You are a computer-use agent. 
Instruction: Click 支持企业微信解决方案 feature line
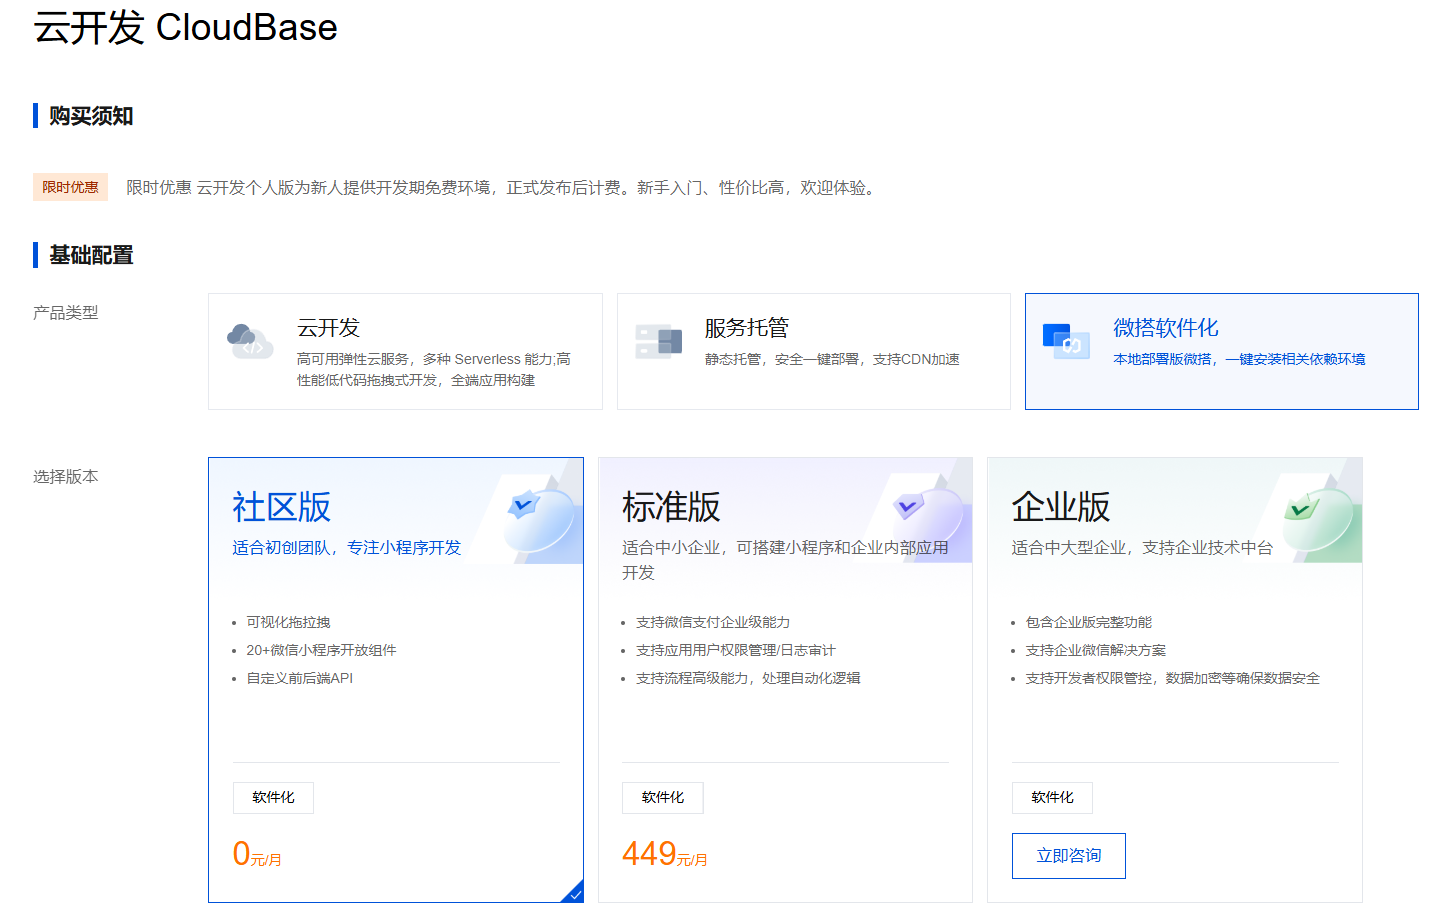[x=1095, y=650]
